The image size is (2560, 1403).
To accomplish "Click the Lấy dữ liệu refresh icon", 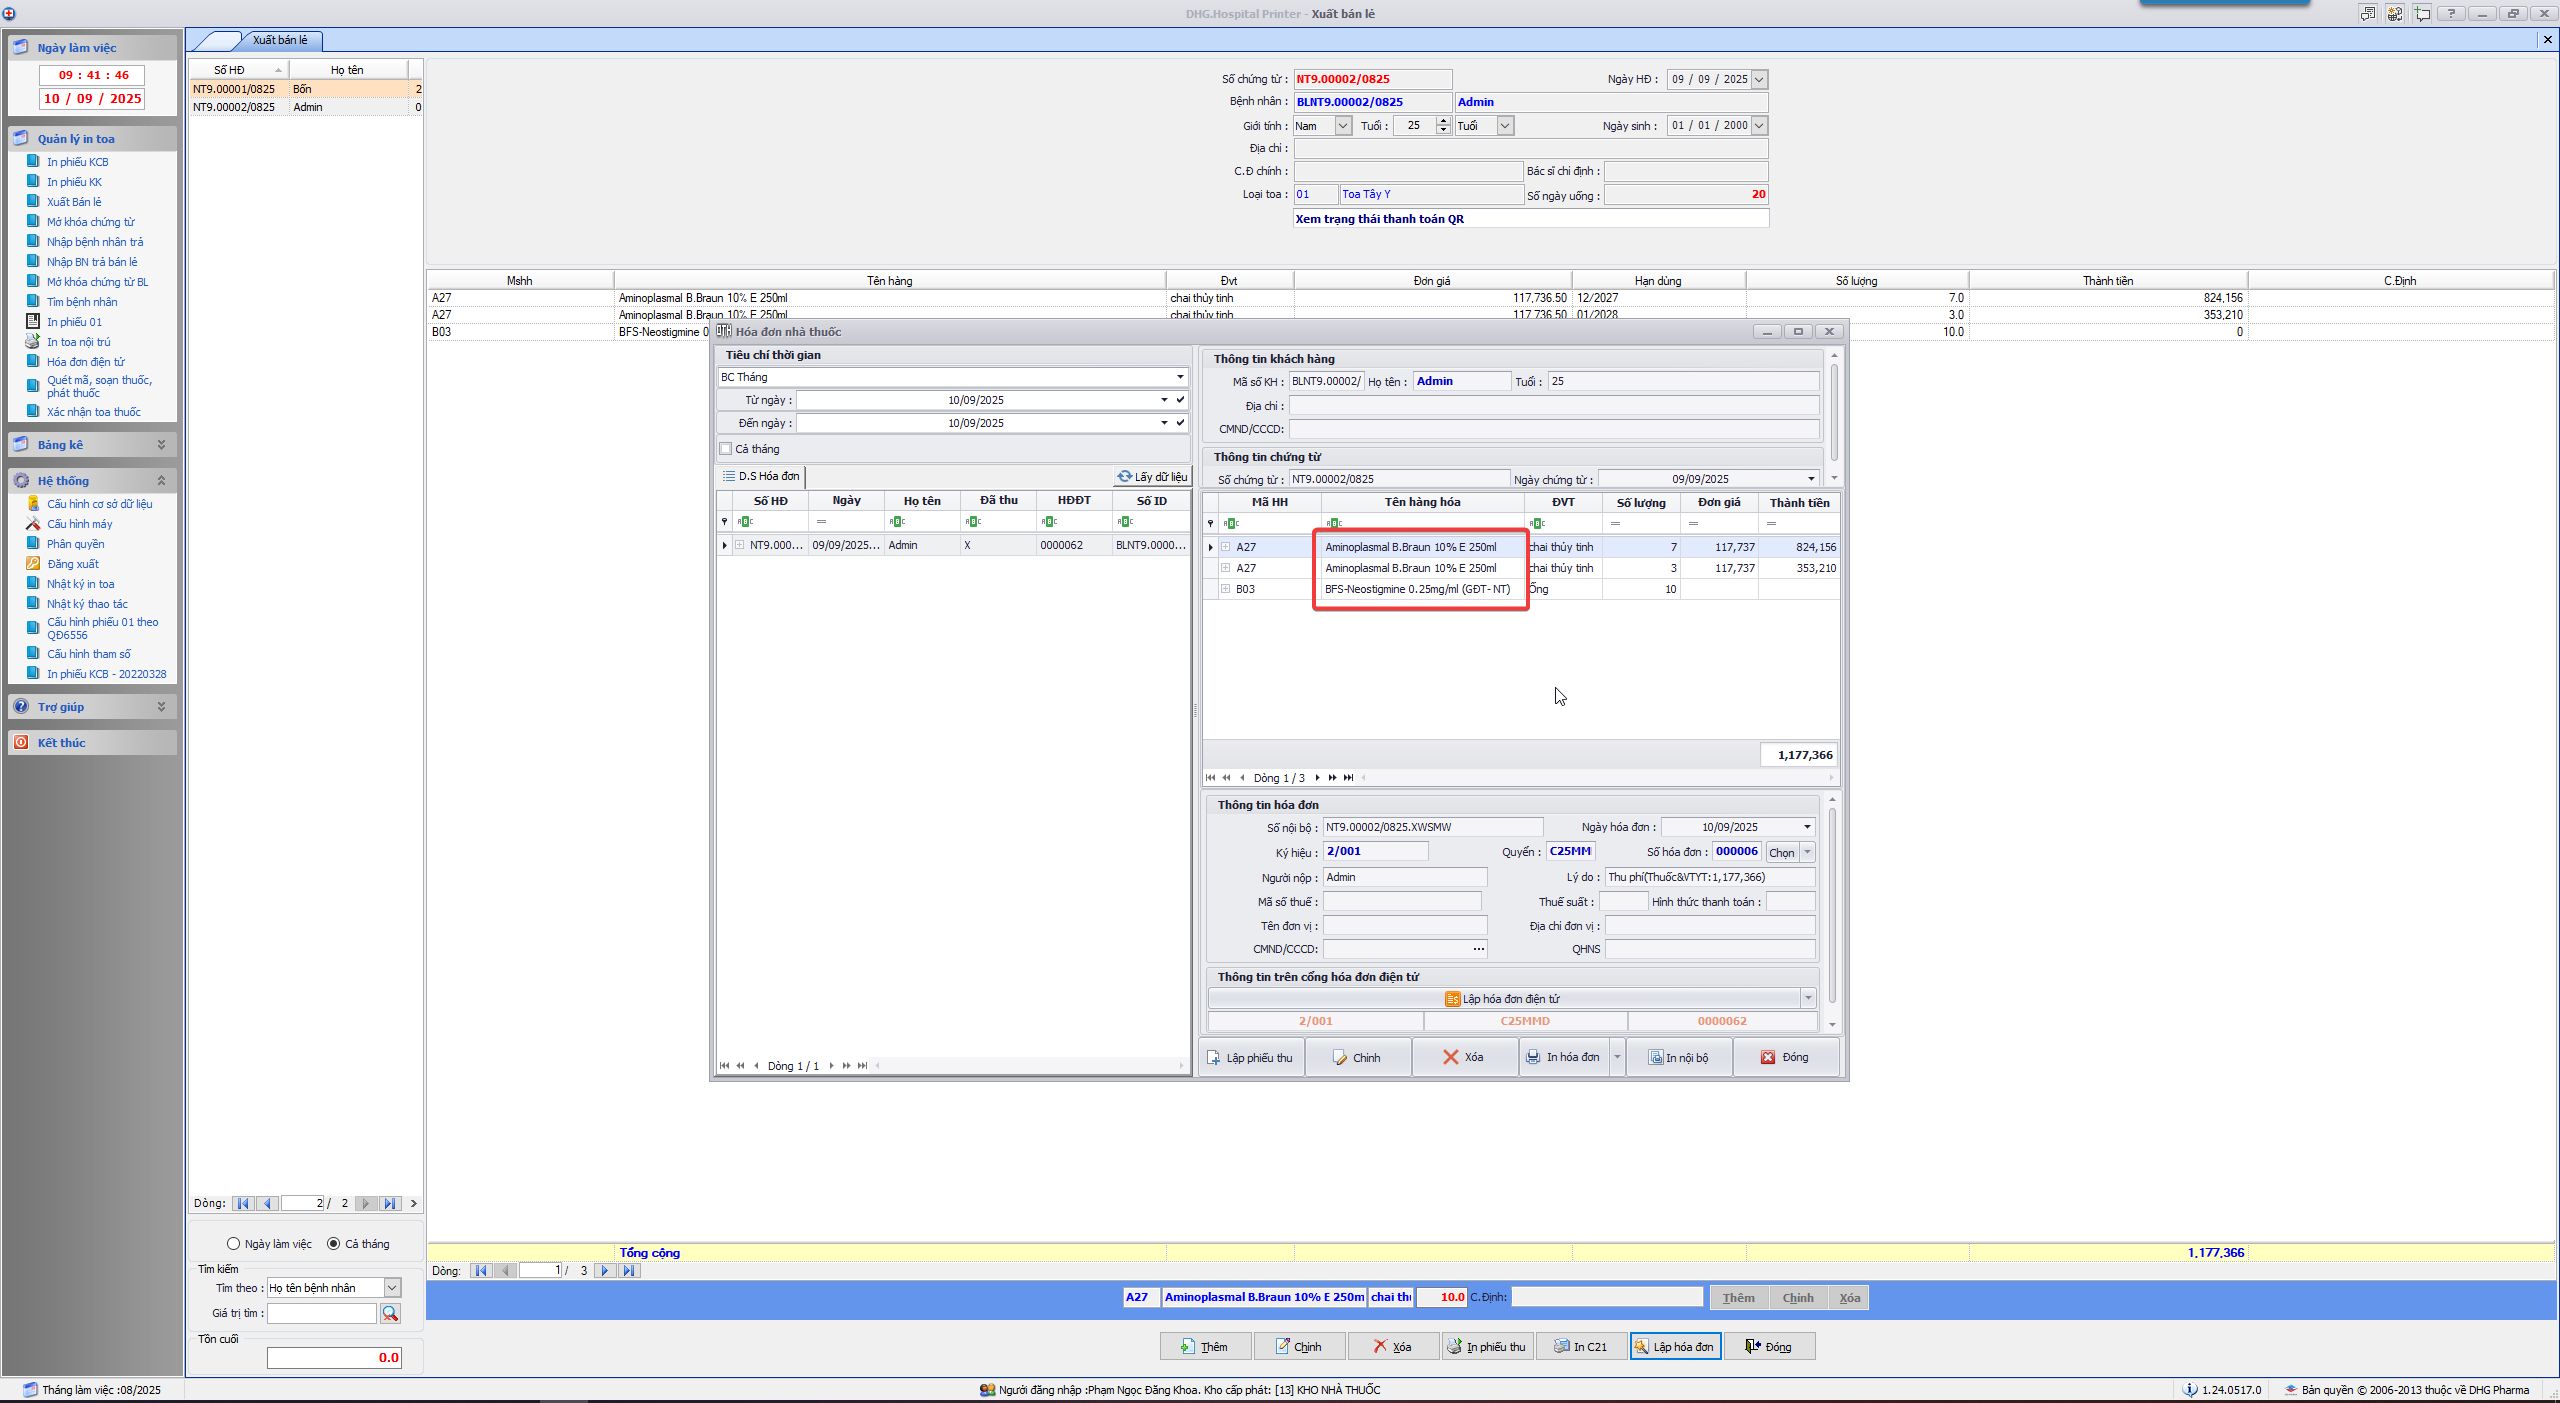I will tap(1125, 477).
